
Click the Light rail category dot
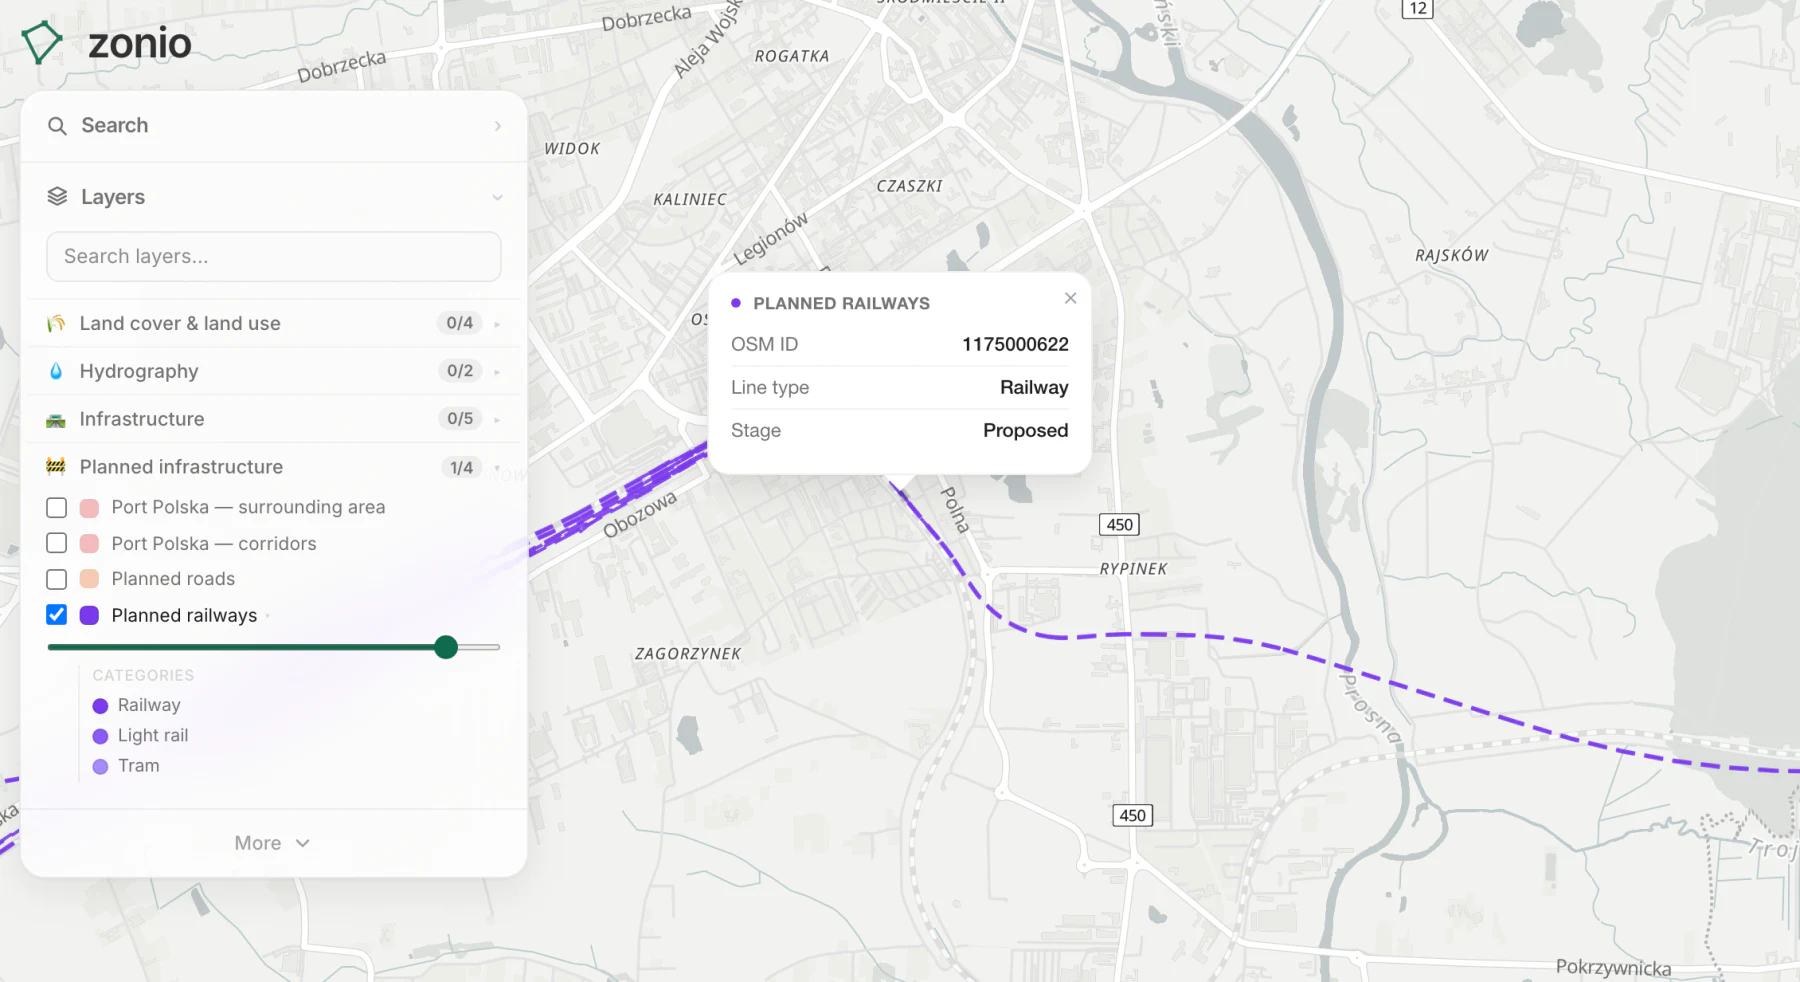(x=100, y=736)
